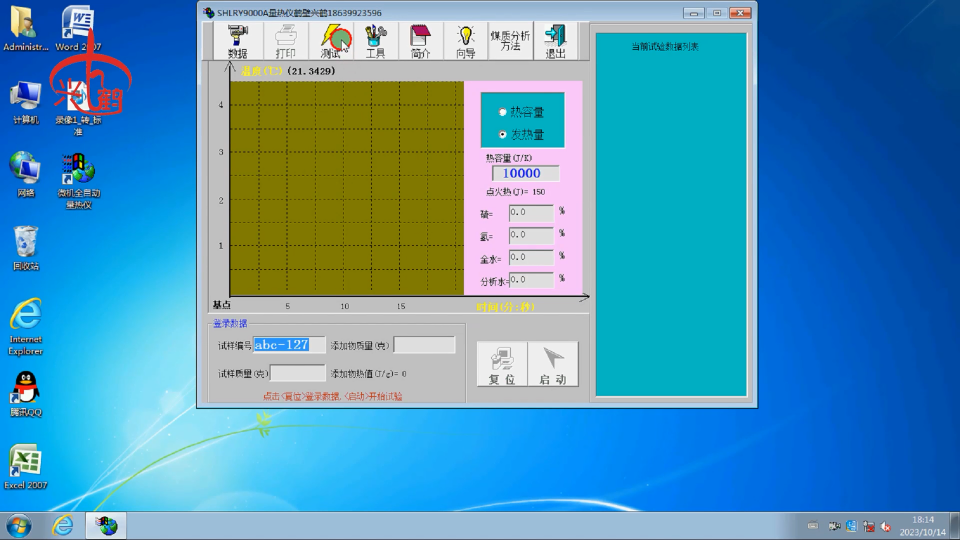
Task: Open the Word 2007 desktop shortcut
Action: tap(78, 29)
